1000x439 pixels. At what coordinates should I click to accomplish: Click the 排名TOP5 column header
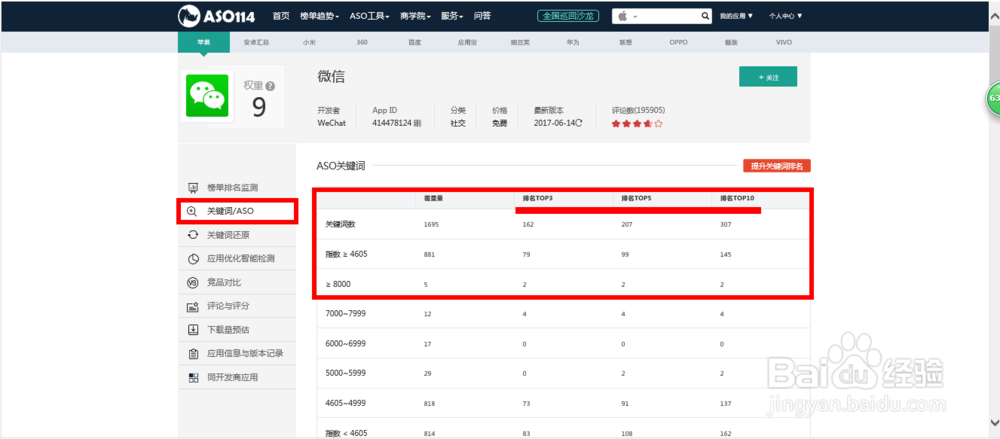636,198
